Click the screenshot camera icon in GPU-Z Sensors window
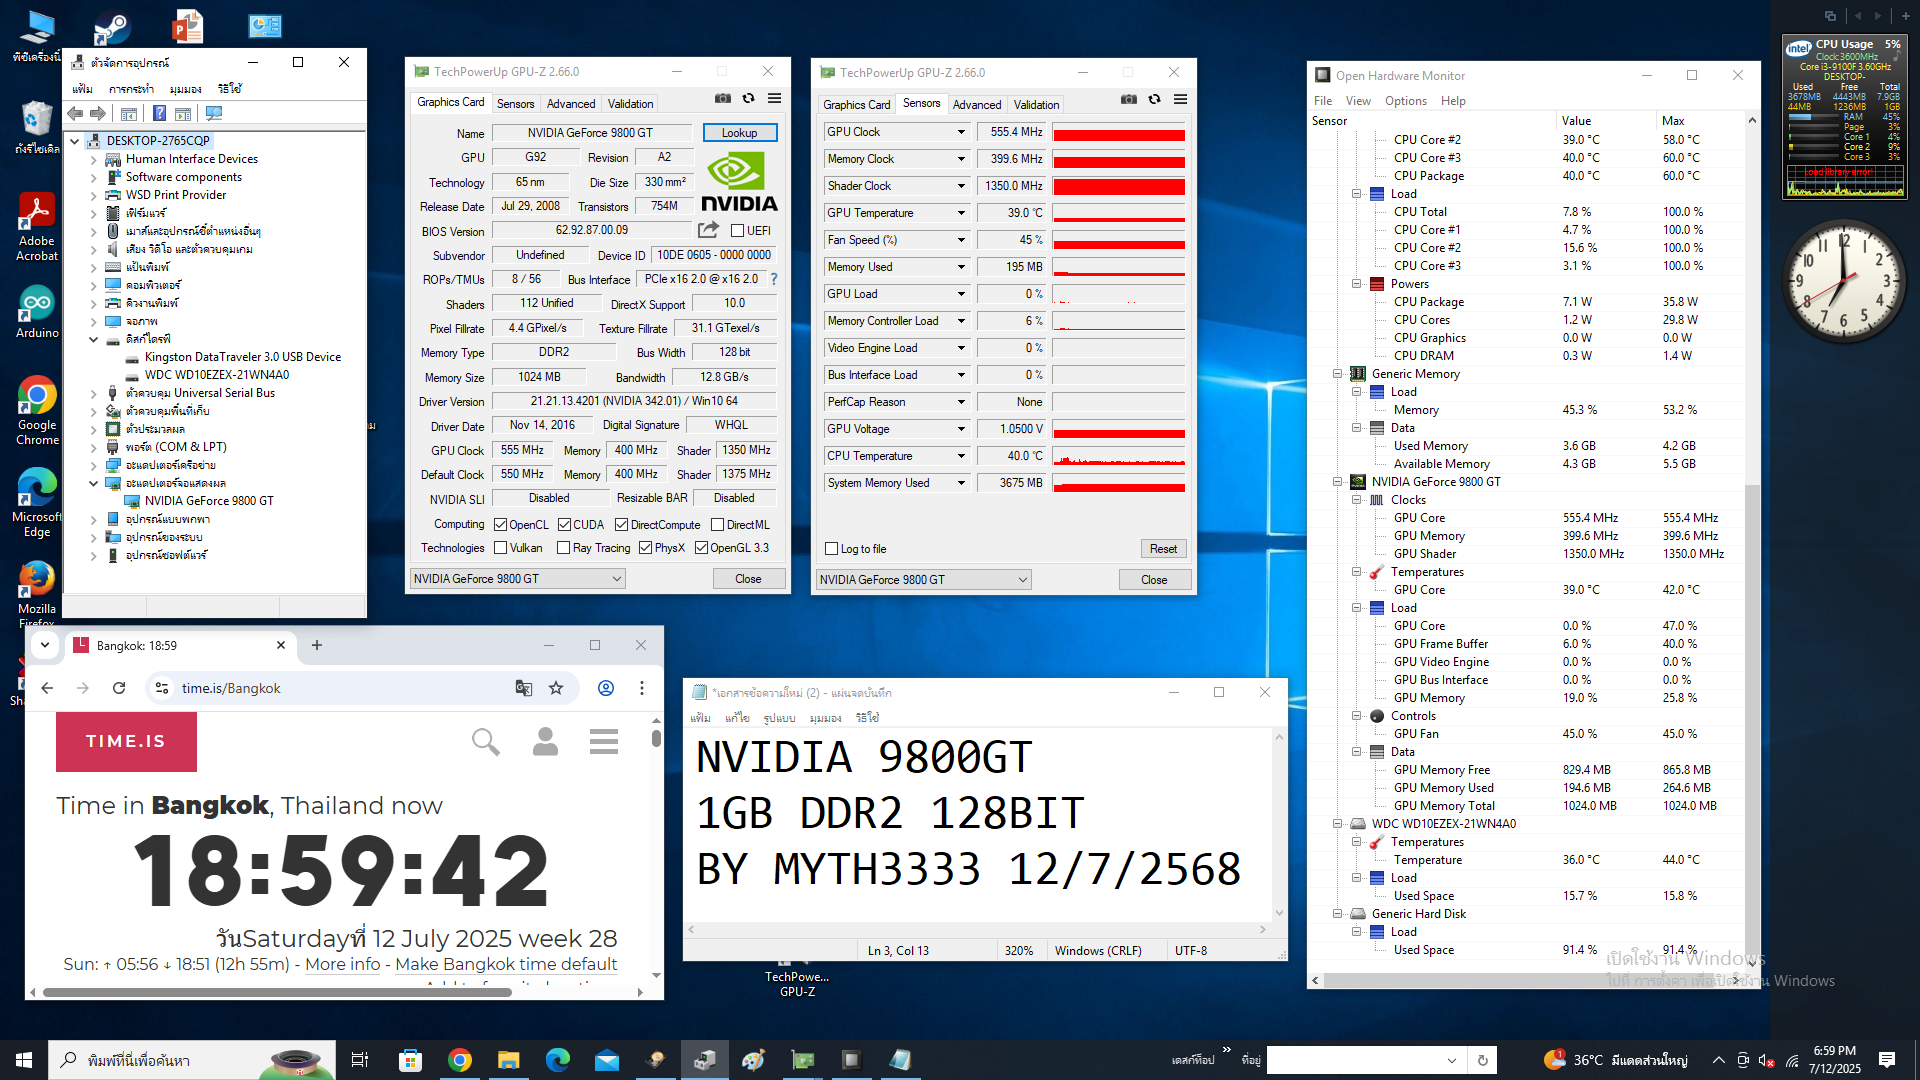Screen dimensions: 1920x1080 1128,100
